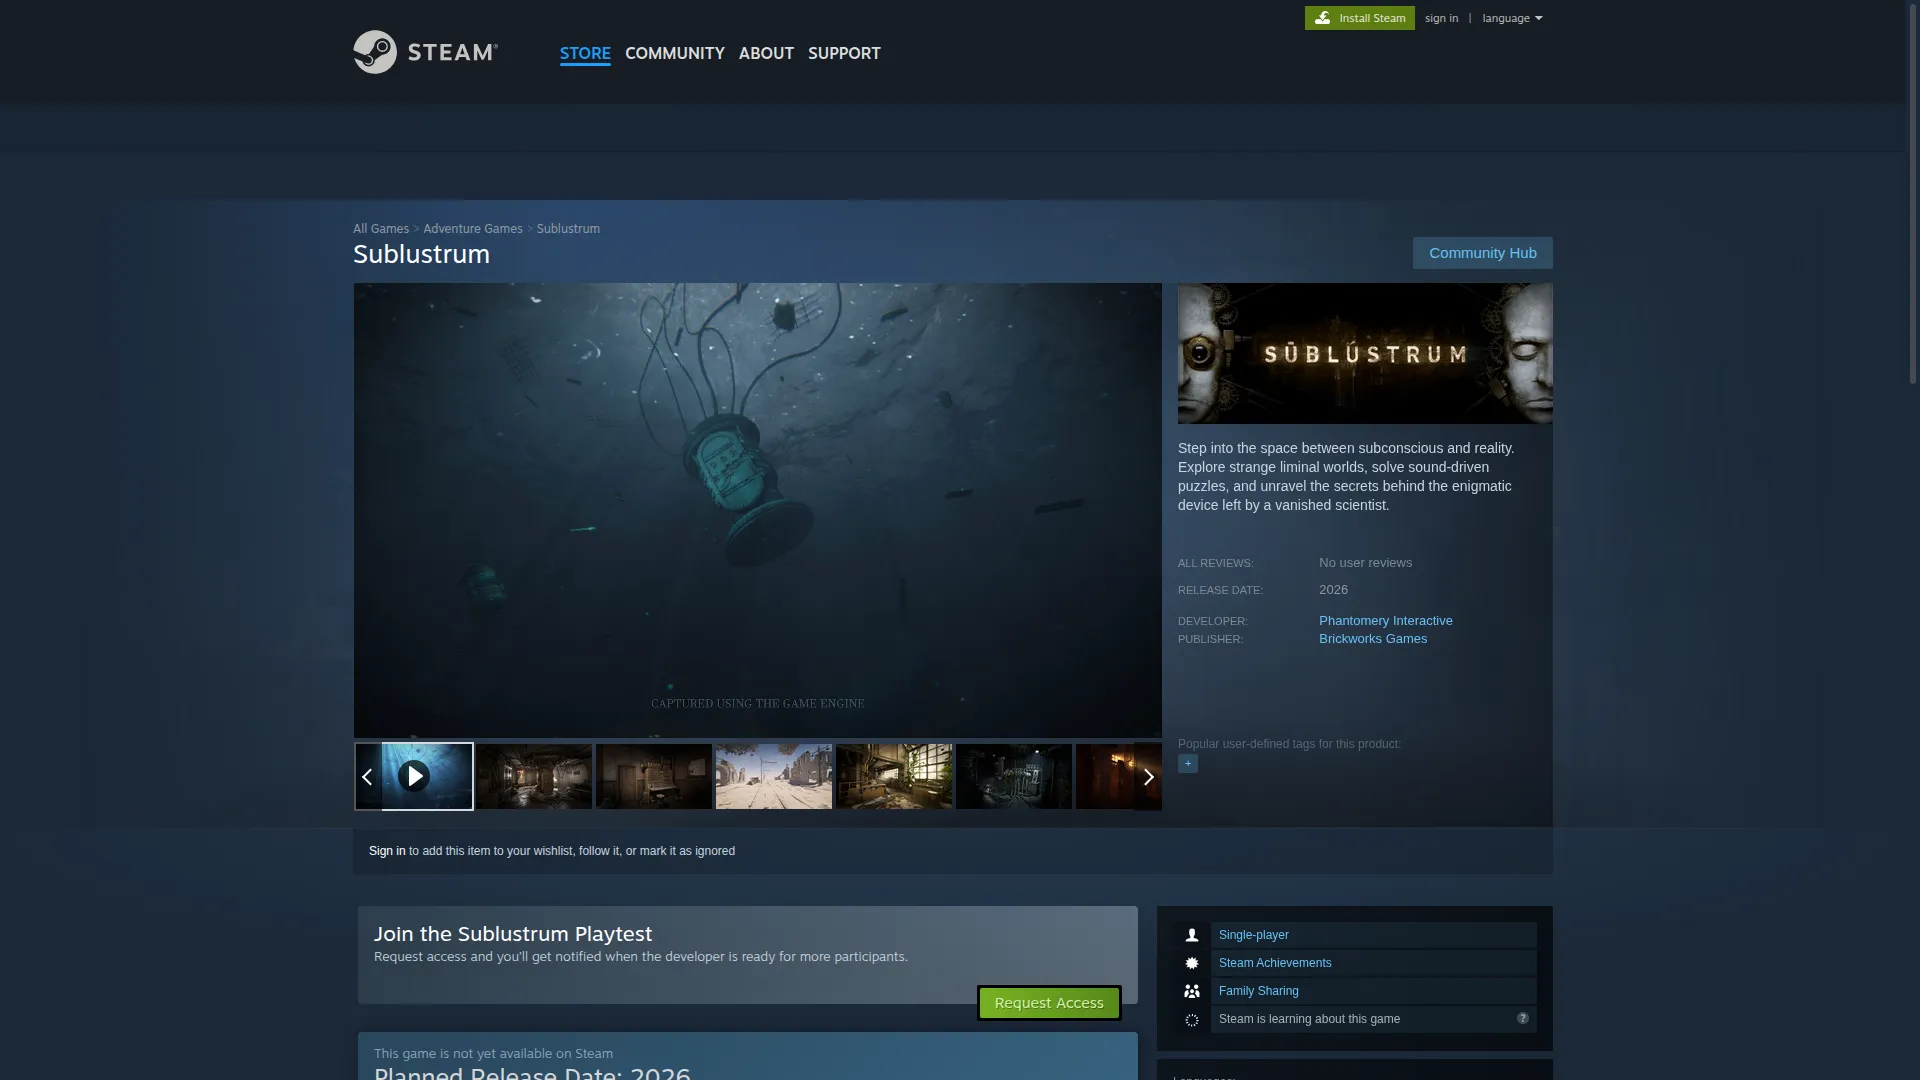Open the language dropdown

click(x=1512, y=18)
